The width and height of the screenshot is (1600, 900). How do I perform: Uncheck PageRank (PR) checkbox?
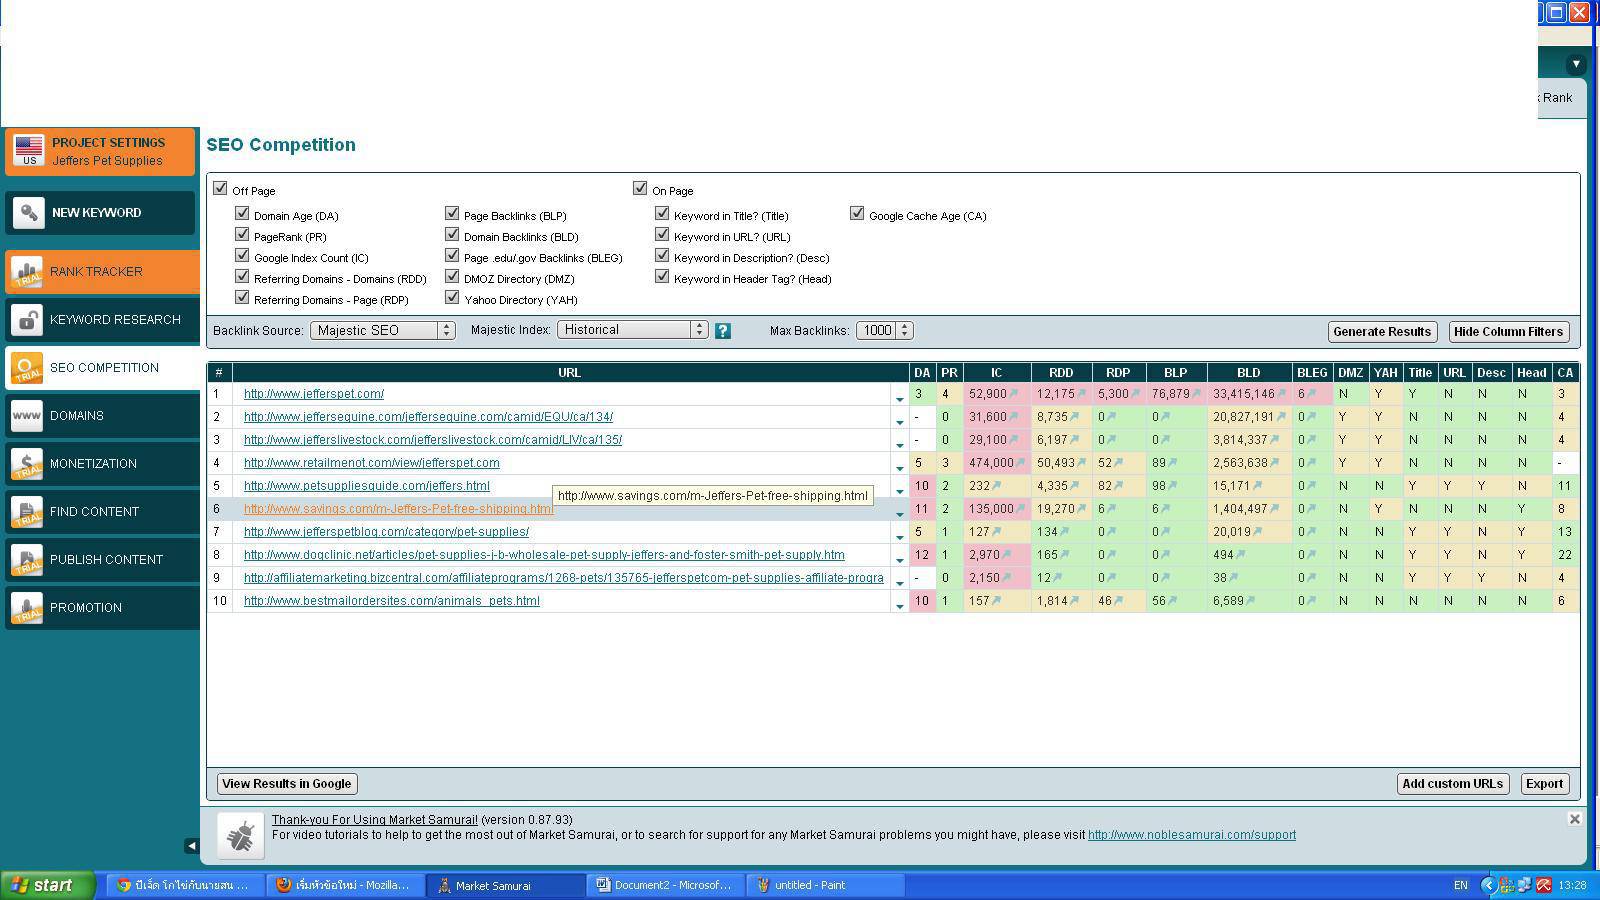(242, 234)
